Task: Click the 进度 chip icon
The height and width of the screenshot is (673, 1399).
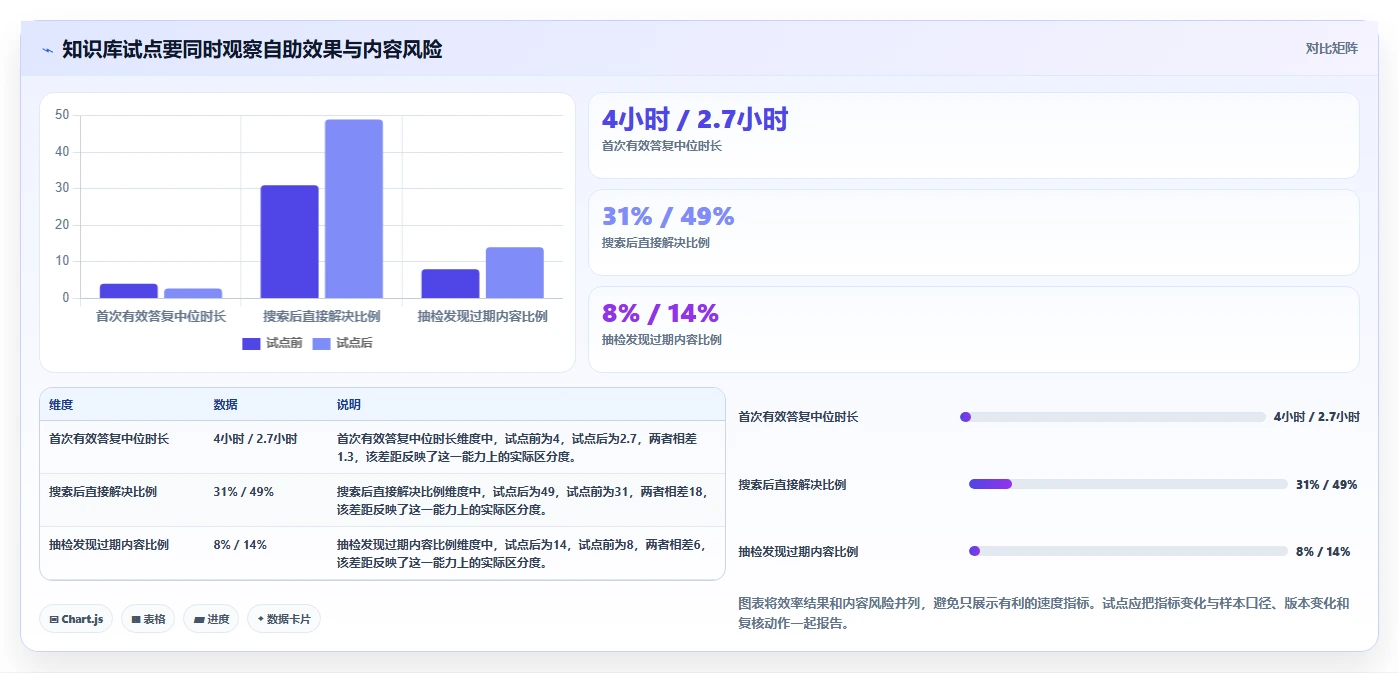Action: point(199,619)
